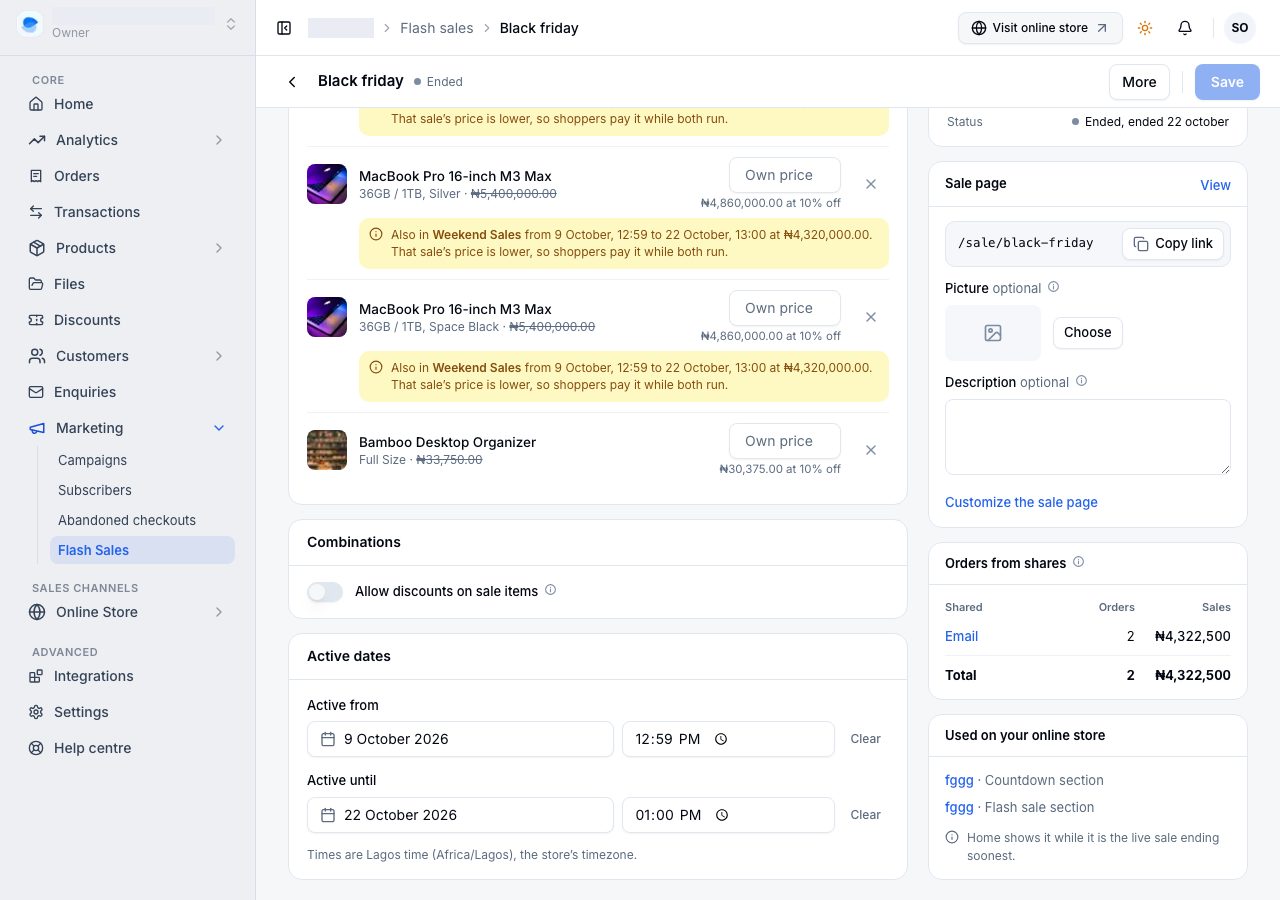Expand the Customers submenu
This screenshot has width=1280, height=900.
(219, 356)
